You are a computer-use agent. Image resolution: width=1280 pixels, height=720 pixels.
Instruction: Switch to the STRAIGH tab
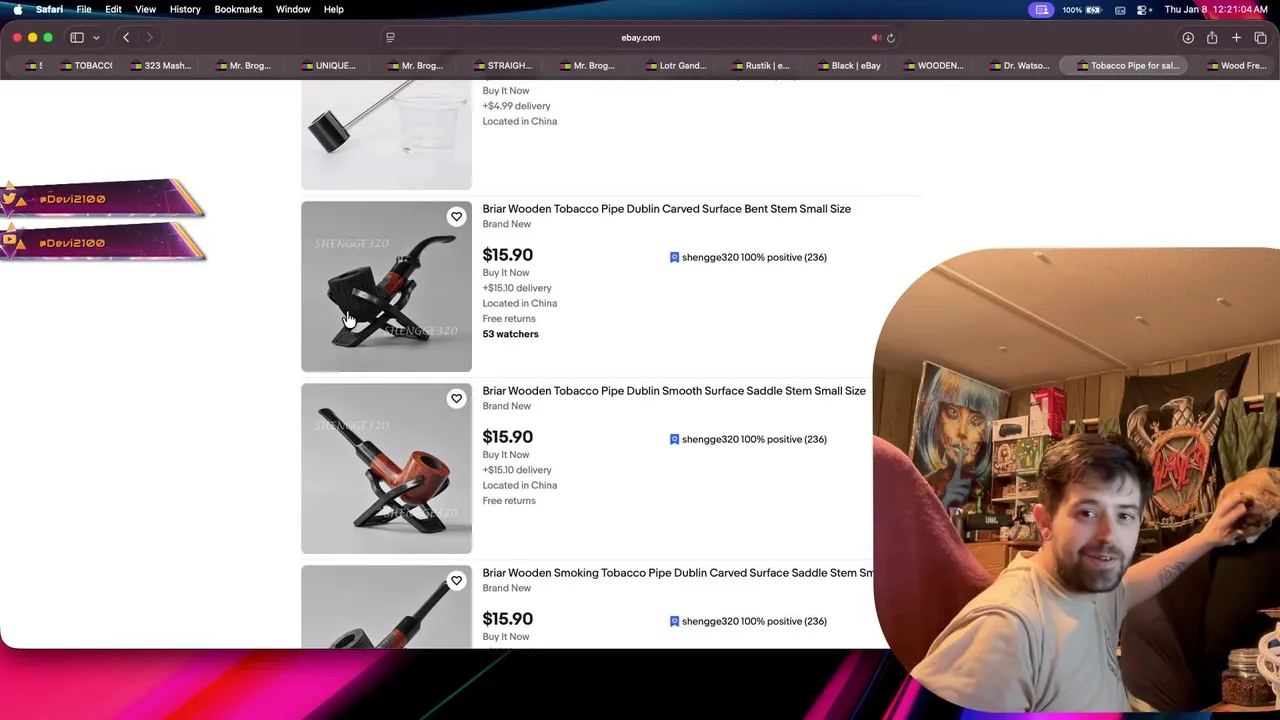click(502, 66)
